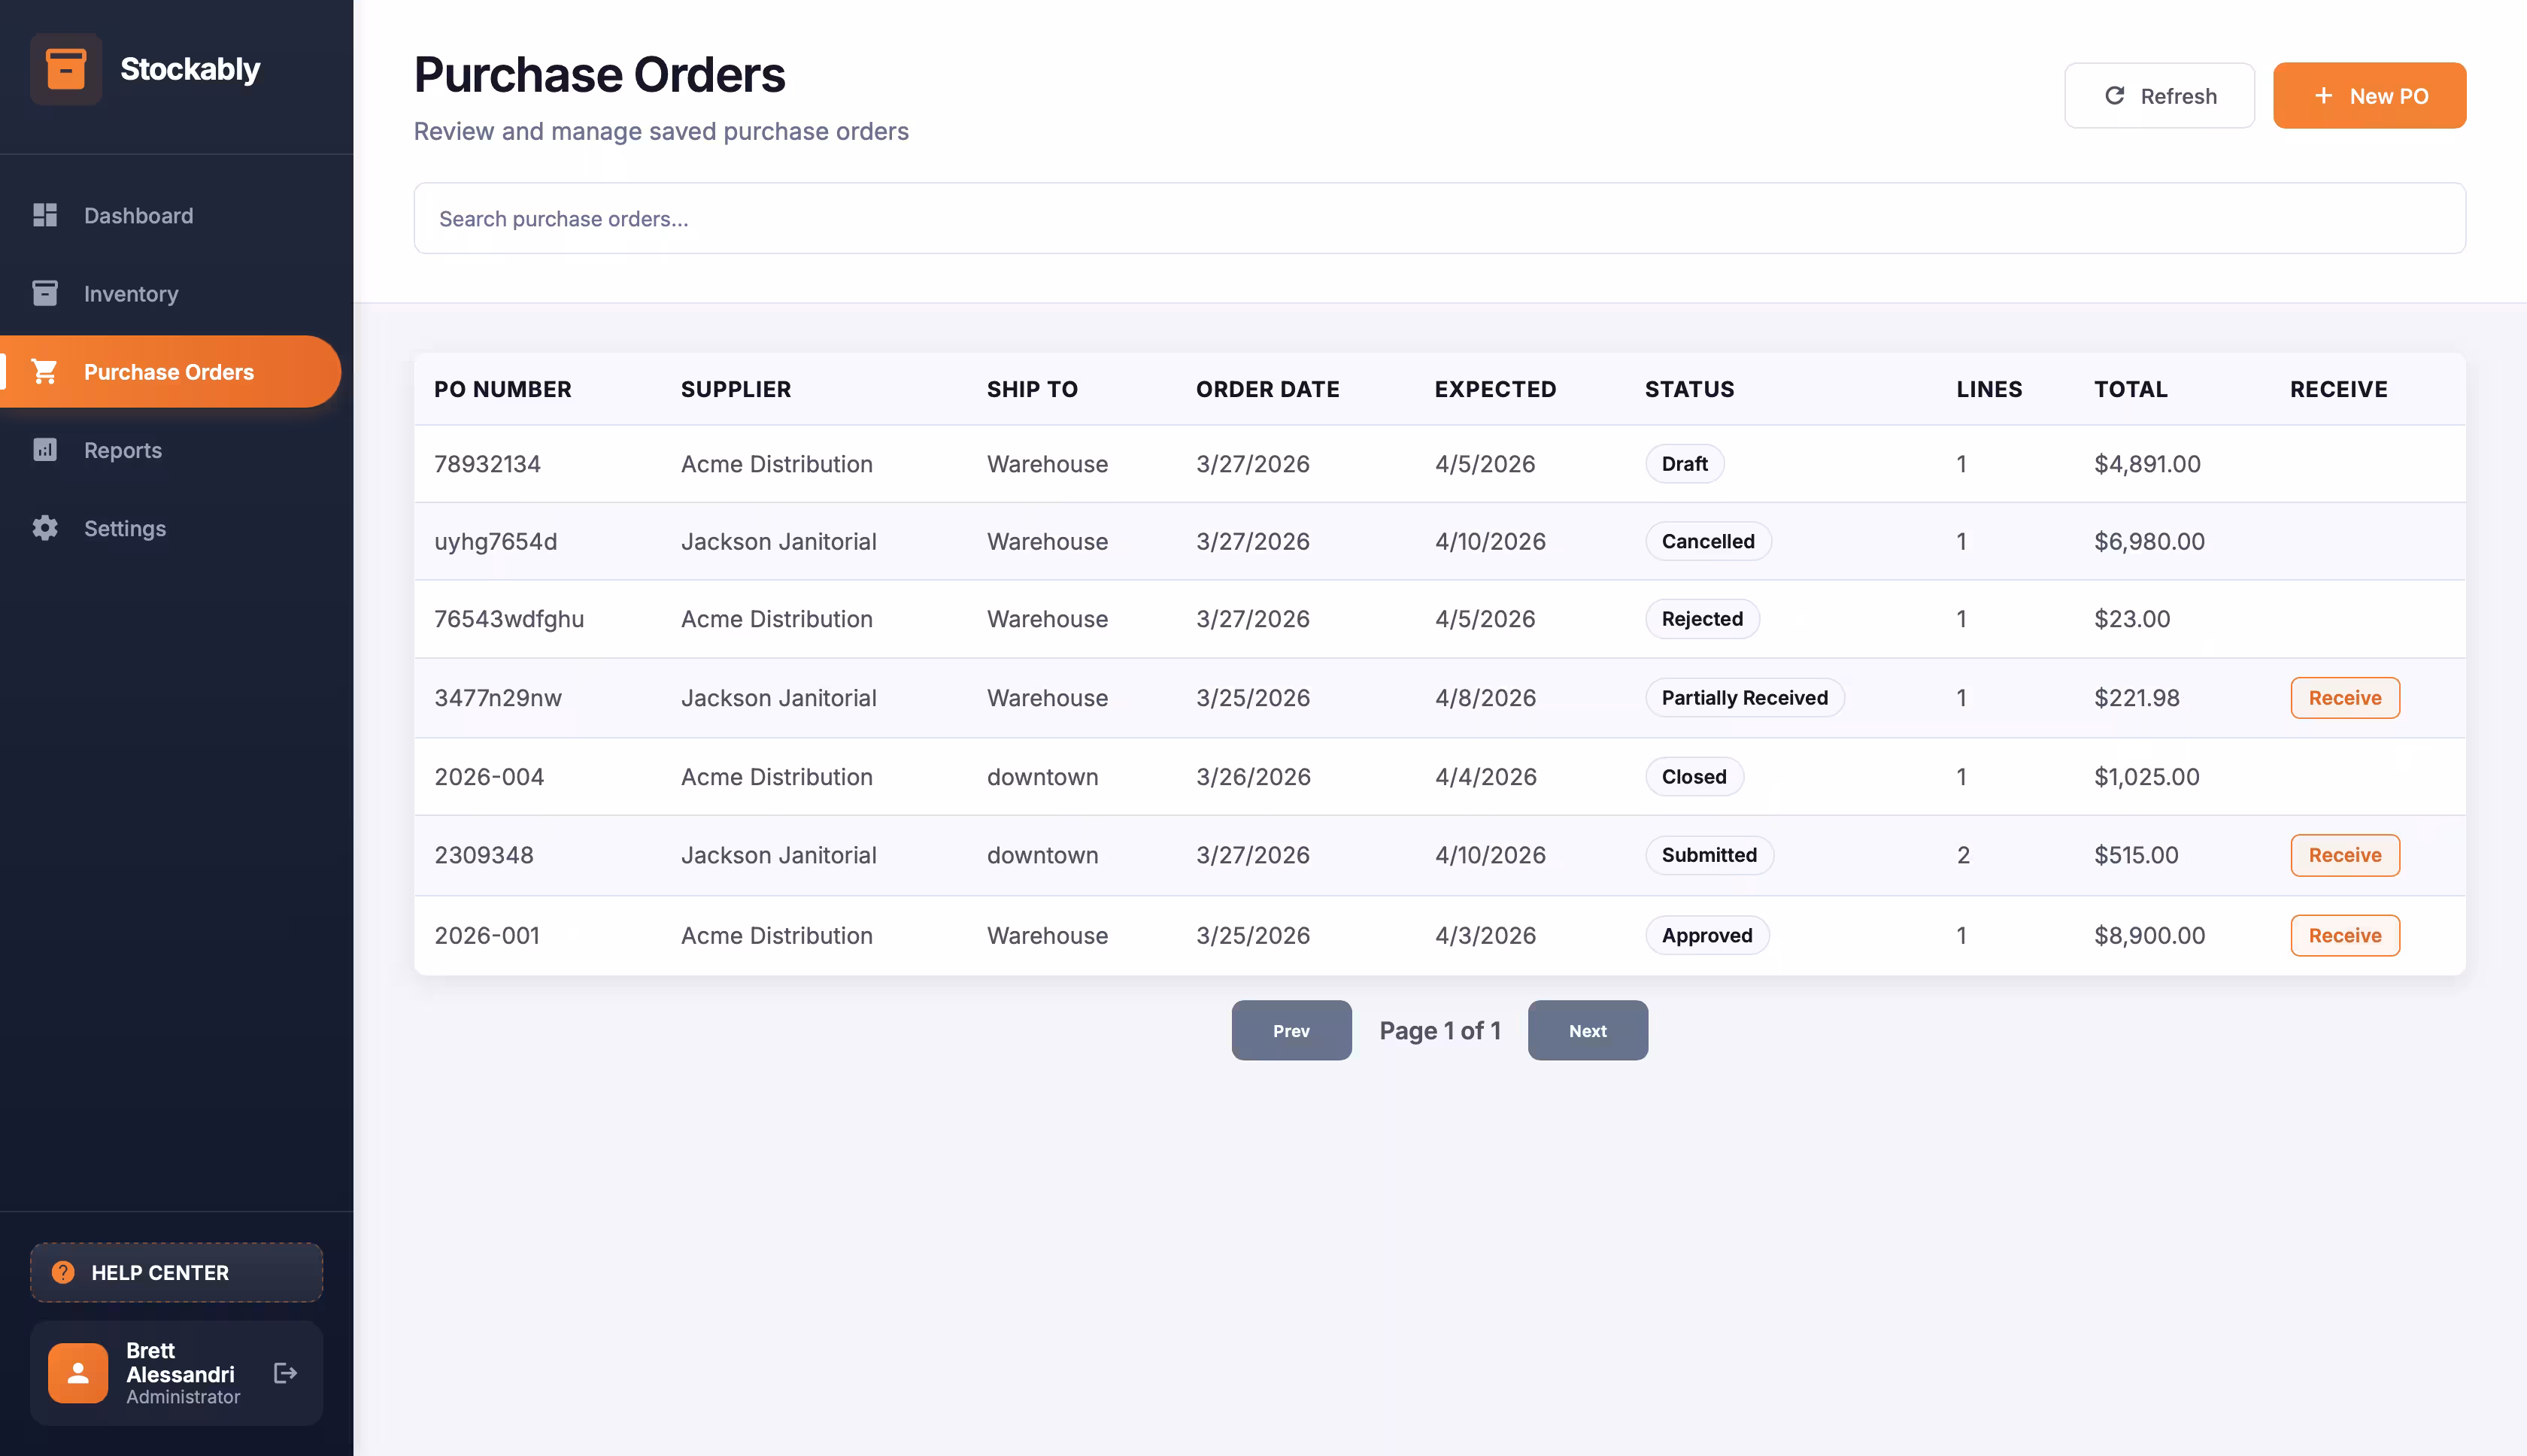Receive PO 3477n29nw

click(x=2344, y=697)
